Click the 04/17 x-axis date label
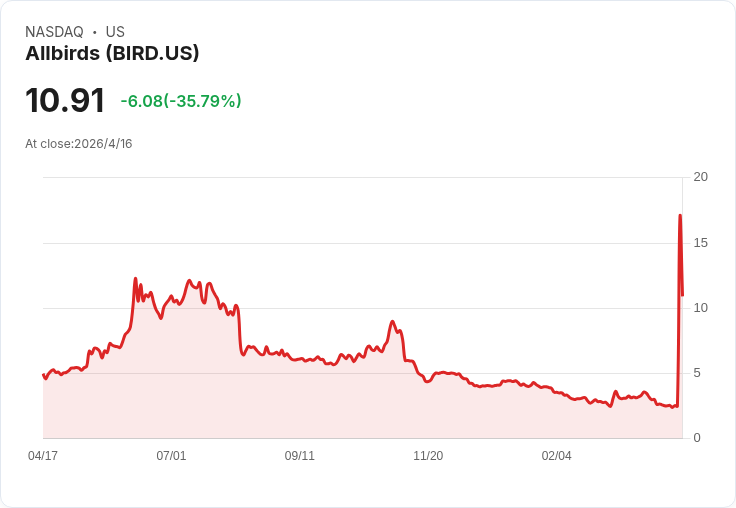Screen dimensions: 736x508 [43, 456]
